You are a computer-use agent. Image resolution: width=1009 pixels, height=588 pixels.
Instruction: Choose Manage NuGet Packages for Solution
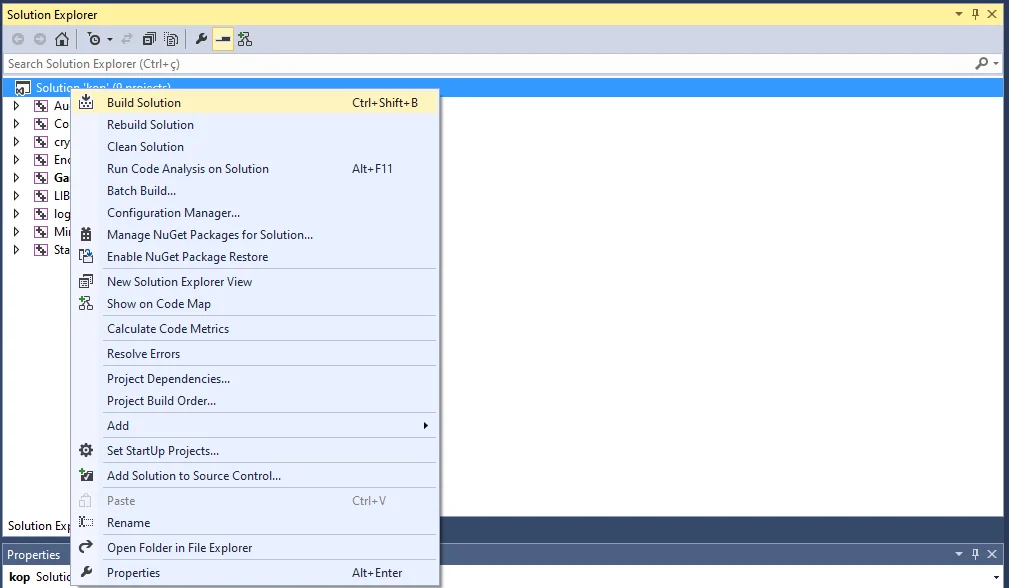pyautogui.click(x=209, y=235)
